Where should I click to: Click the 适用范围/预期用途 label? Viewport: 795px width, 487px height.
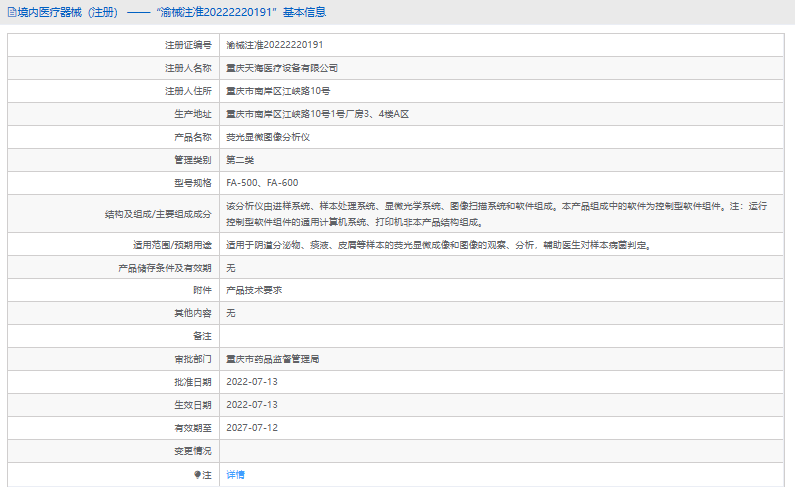172,245
